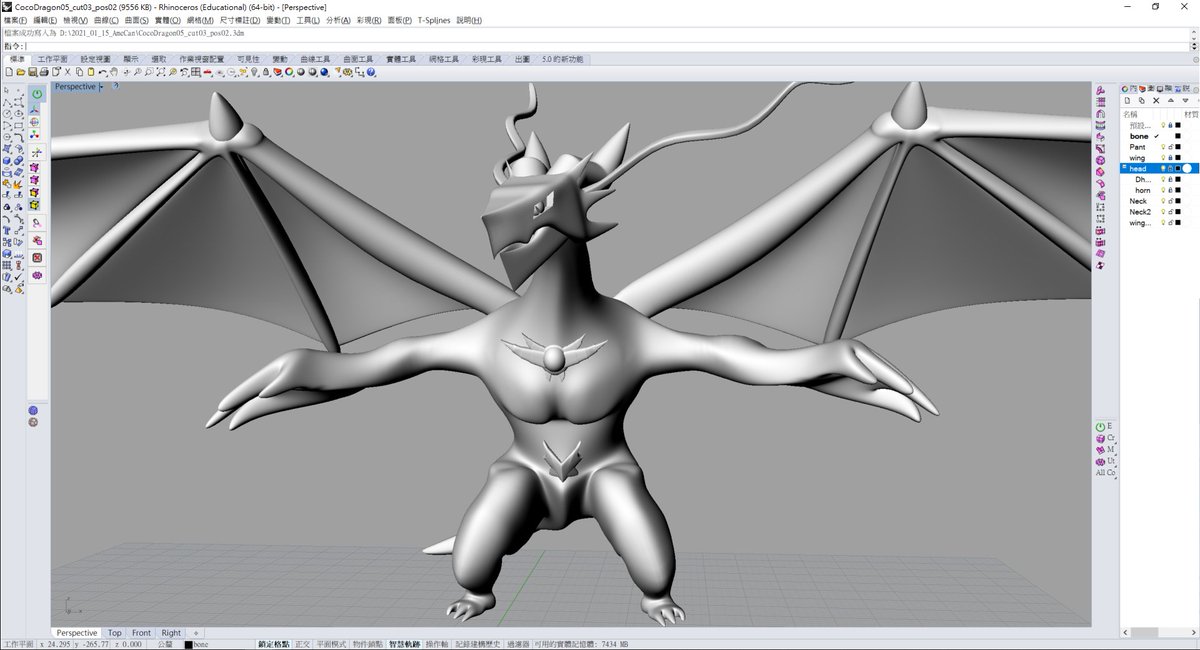Click the Move layer up triangle

point(1171,100)
